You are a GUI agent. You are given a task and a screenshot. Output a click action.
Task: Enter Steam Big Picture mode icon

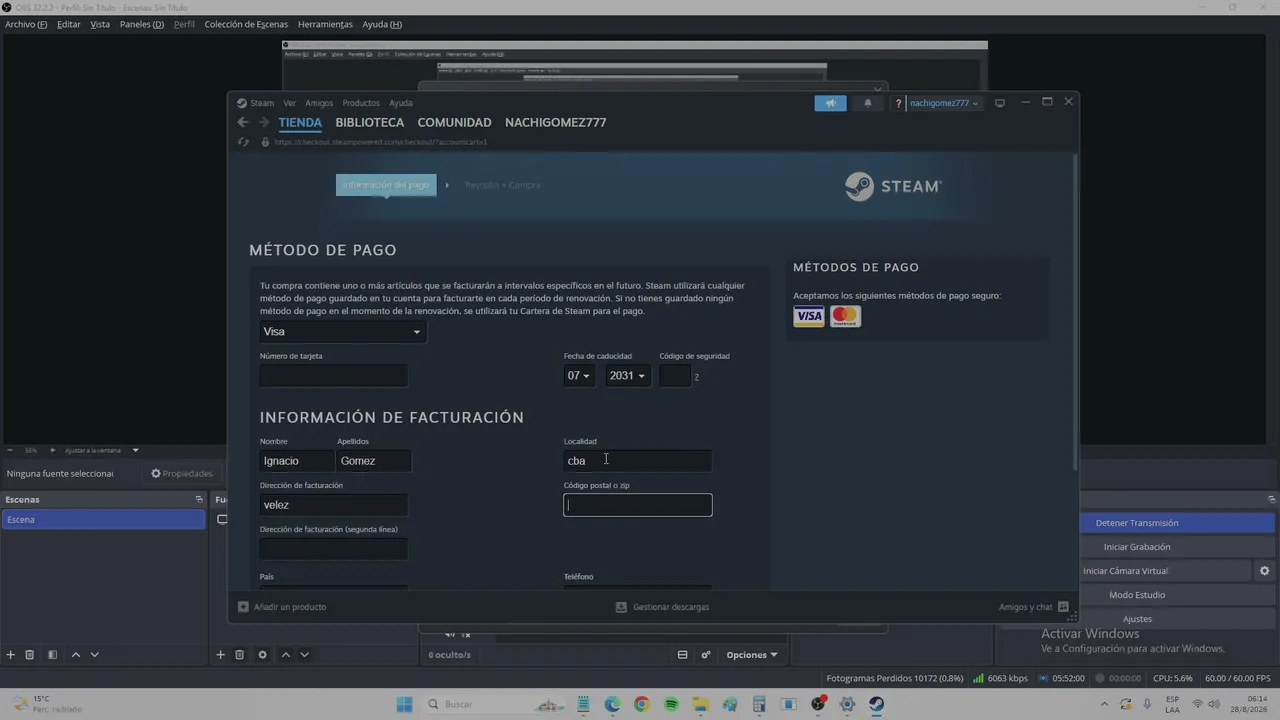[1000, 103]
